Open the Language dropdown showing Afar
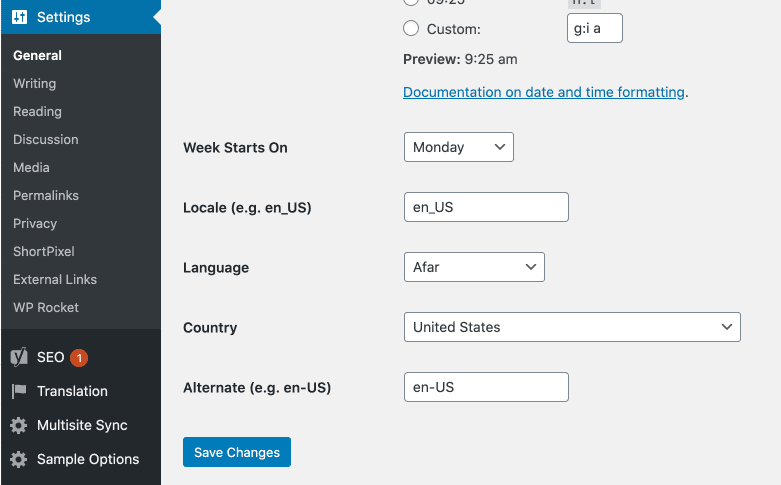The height and width of the screenshot is (485, 781). tap(474, 267)
